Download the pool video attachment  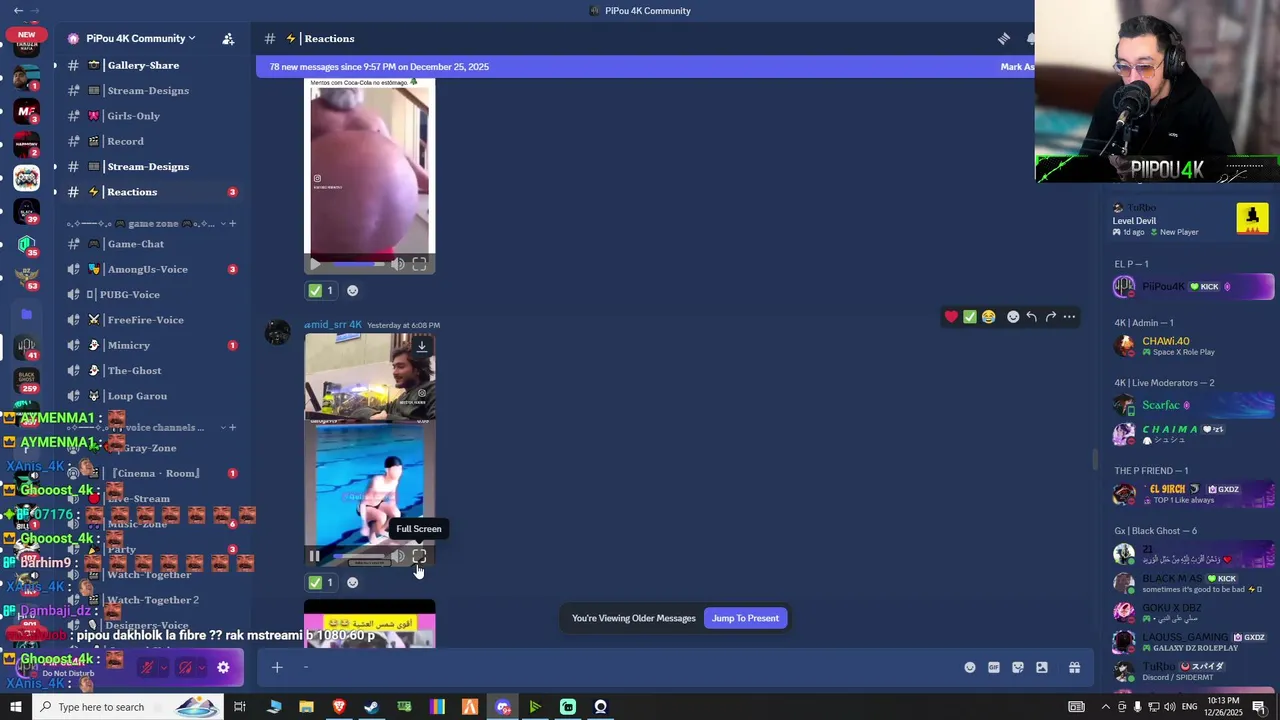(422, 346)
